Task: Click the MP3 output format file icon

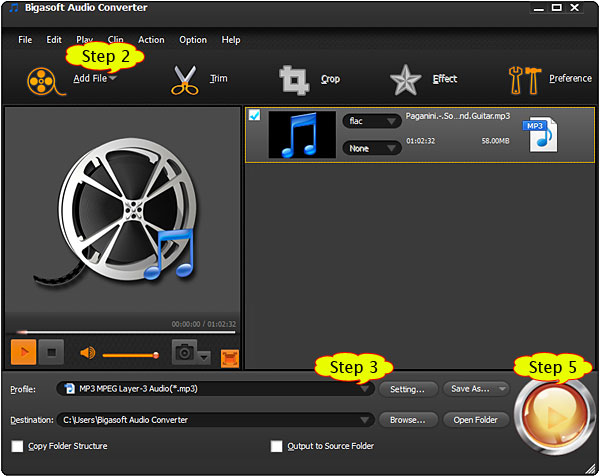Action: pyautogui.click(x=541, y=134)
